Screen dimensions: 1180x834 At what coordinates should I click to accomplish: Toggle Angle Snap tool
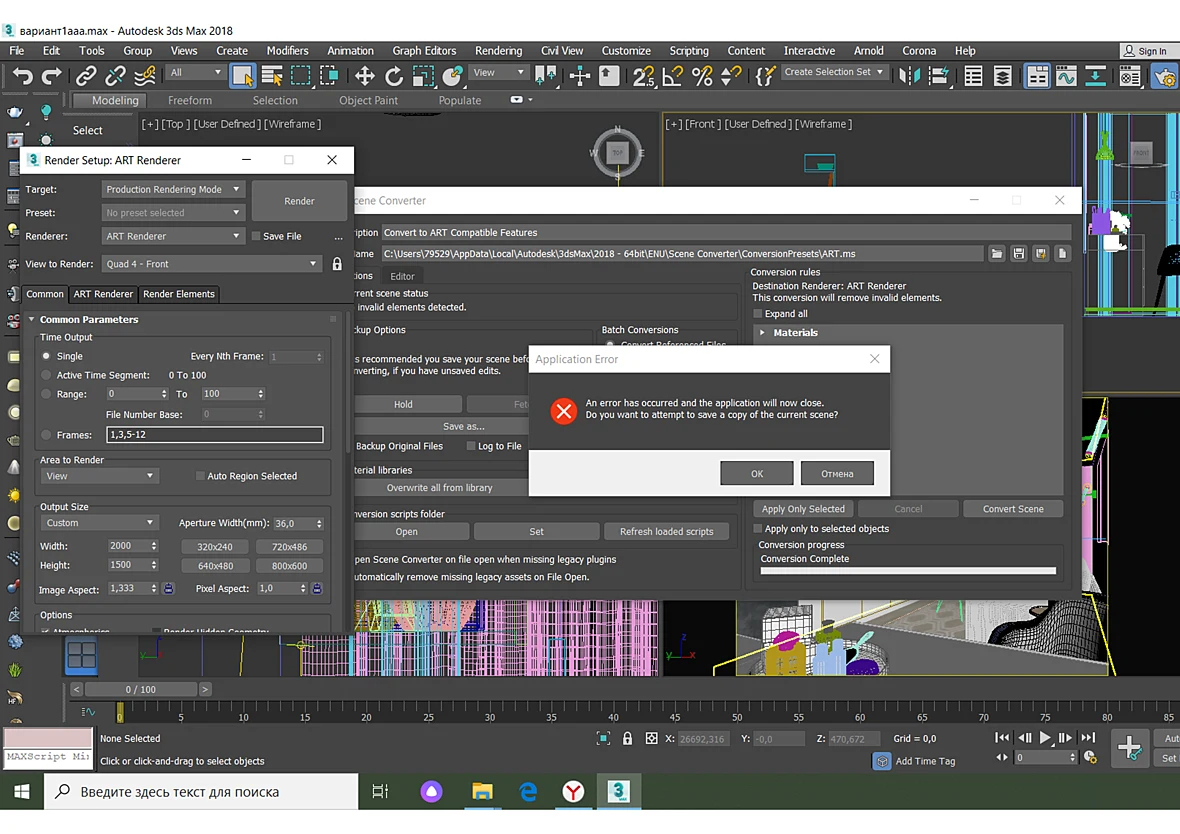point(673,76)
